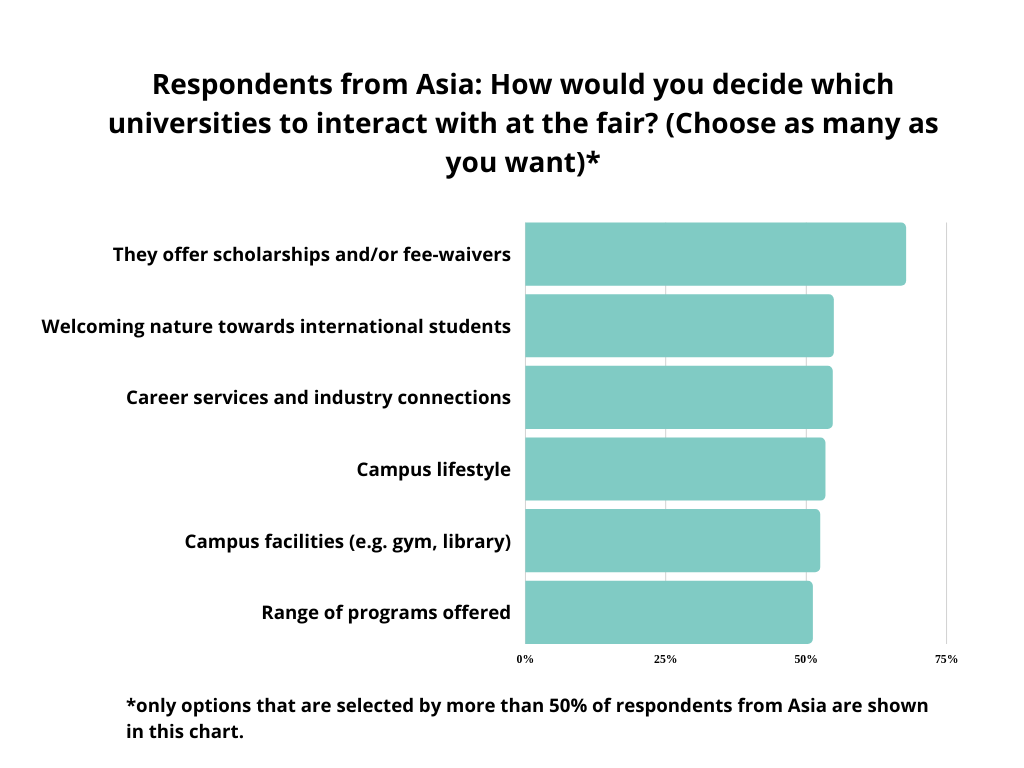Click the Campus facilities bar

pyautogui.click(x=673, y=541)
